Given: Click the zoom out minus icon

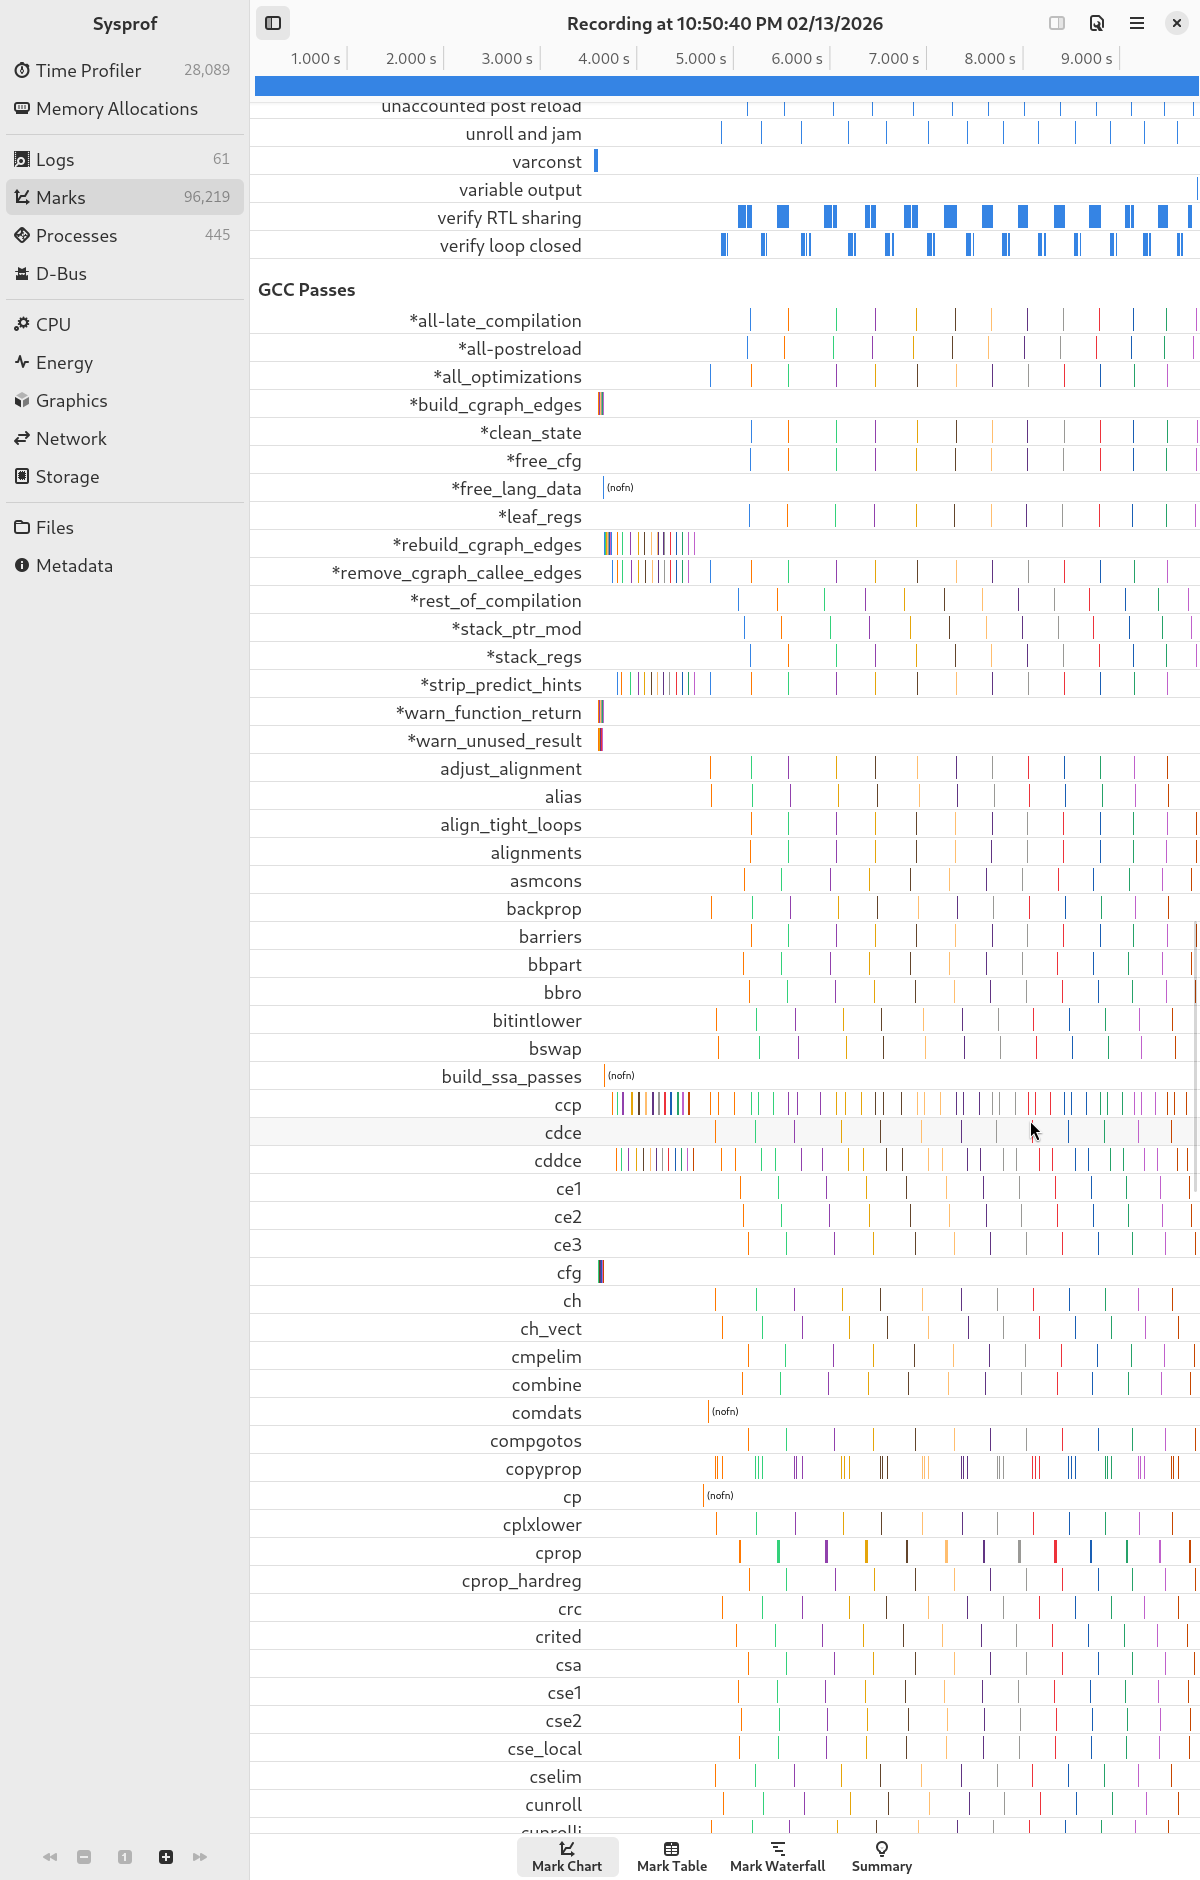Looking at the screenshot, I should tap(84, 1857).
